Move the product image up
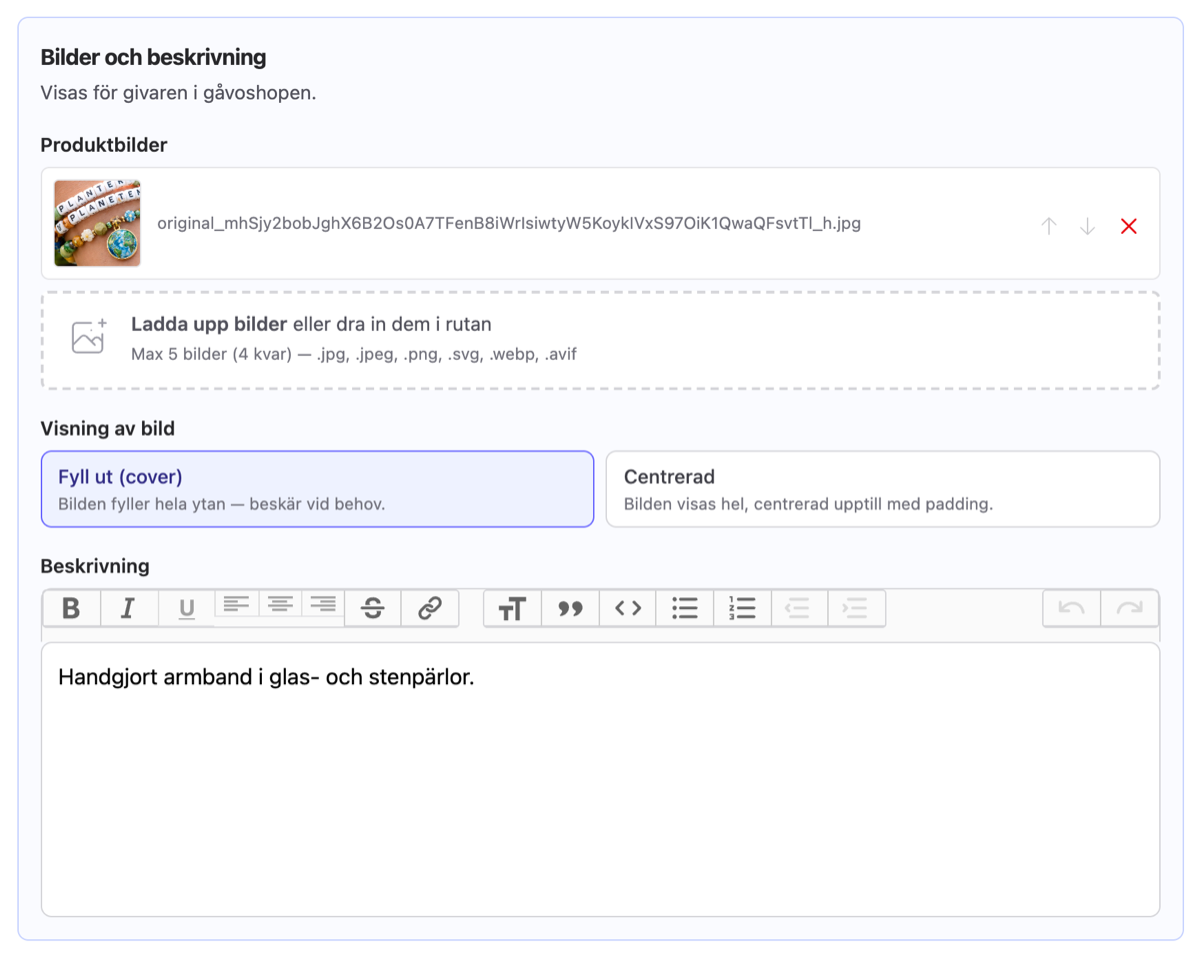 [1049, 226]
